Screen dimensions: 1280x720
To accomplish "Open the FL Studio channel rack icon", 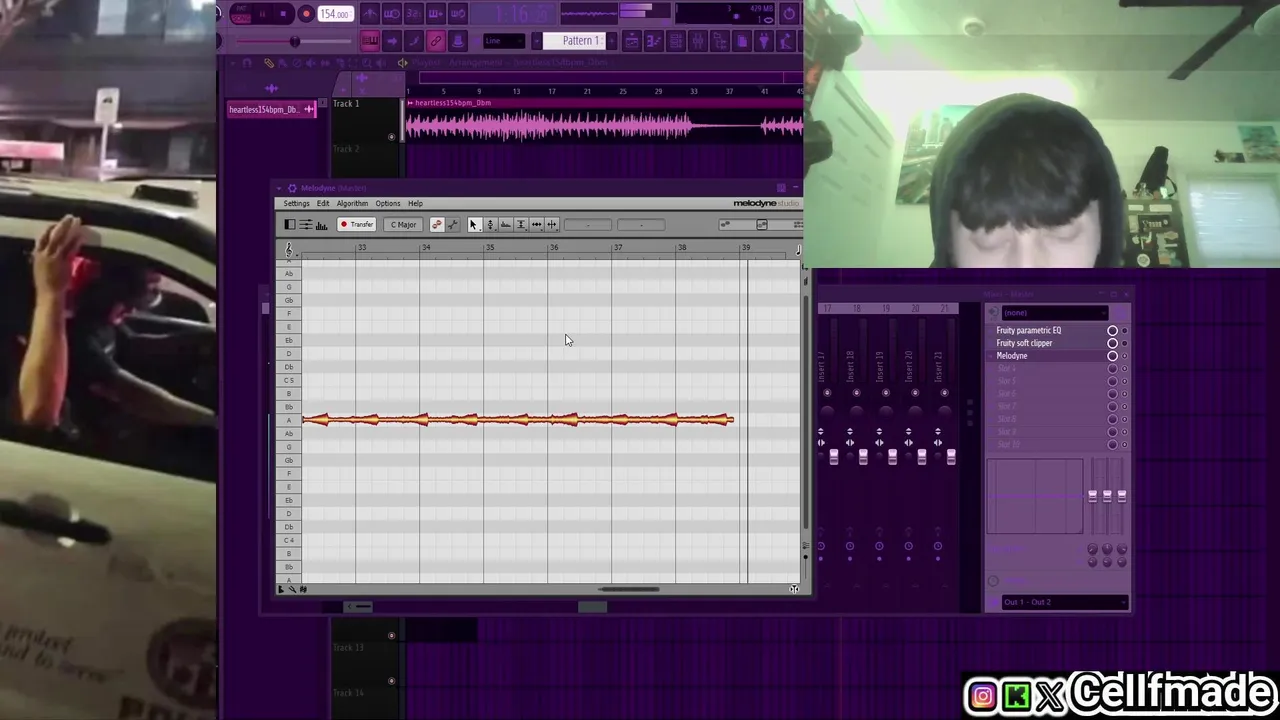I will click(x=675, y=41).
